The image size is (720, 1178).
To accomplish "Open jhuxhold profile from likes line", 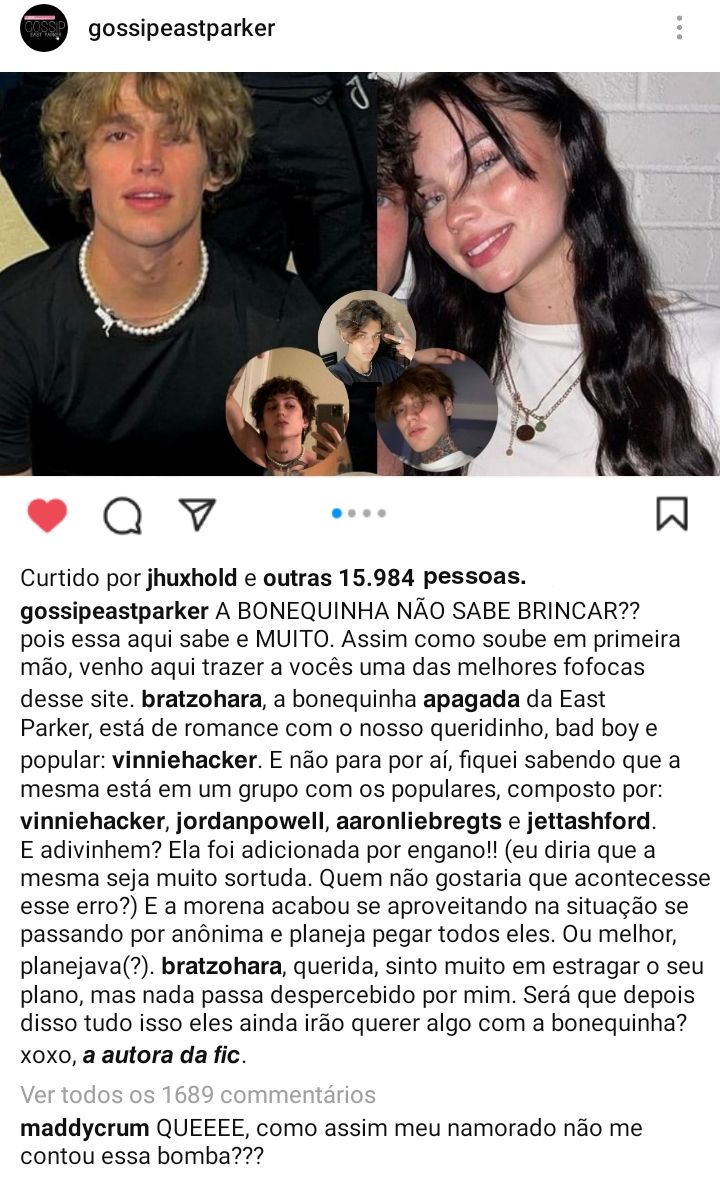I will point(192,578).
